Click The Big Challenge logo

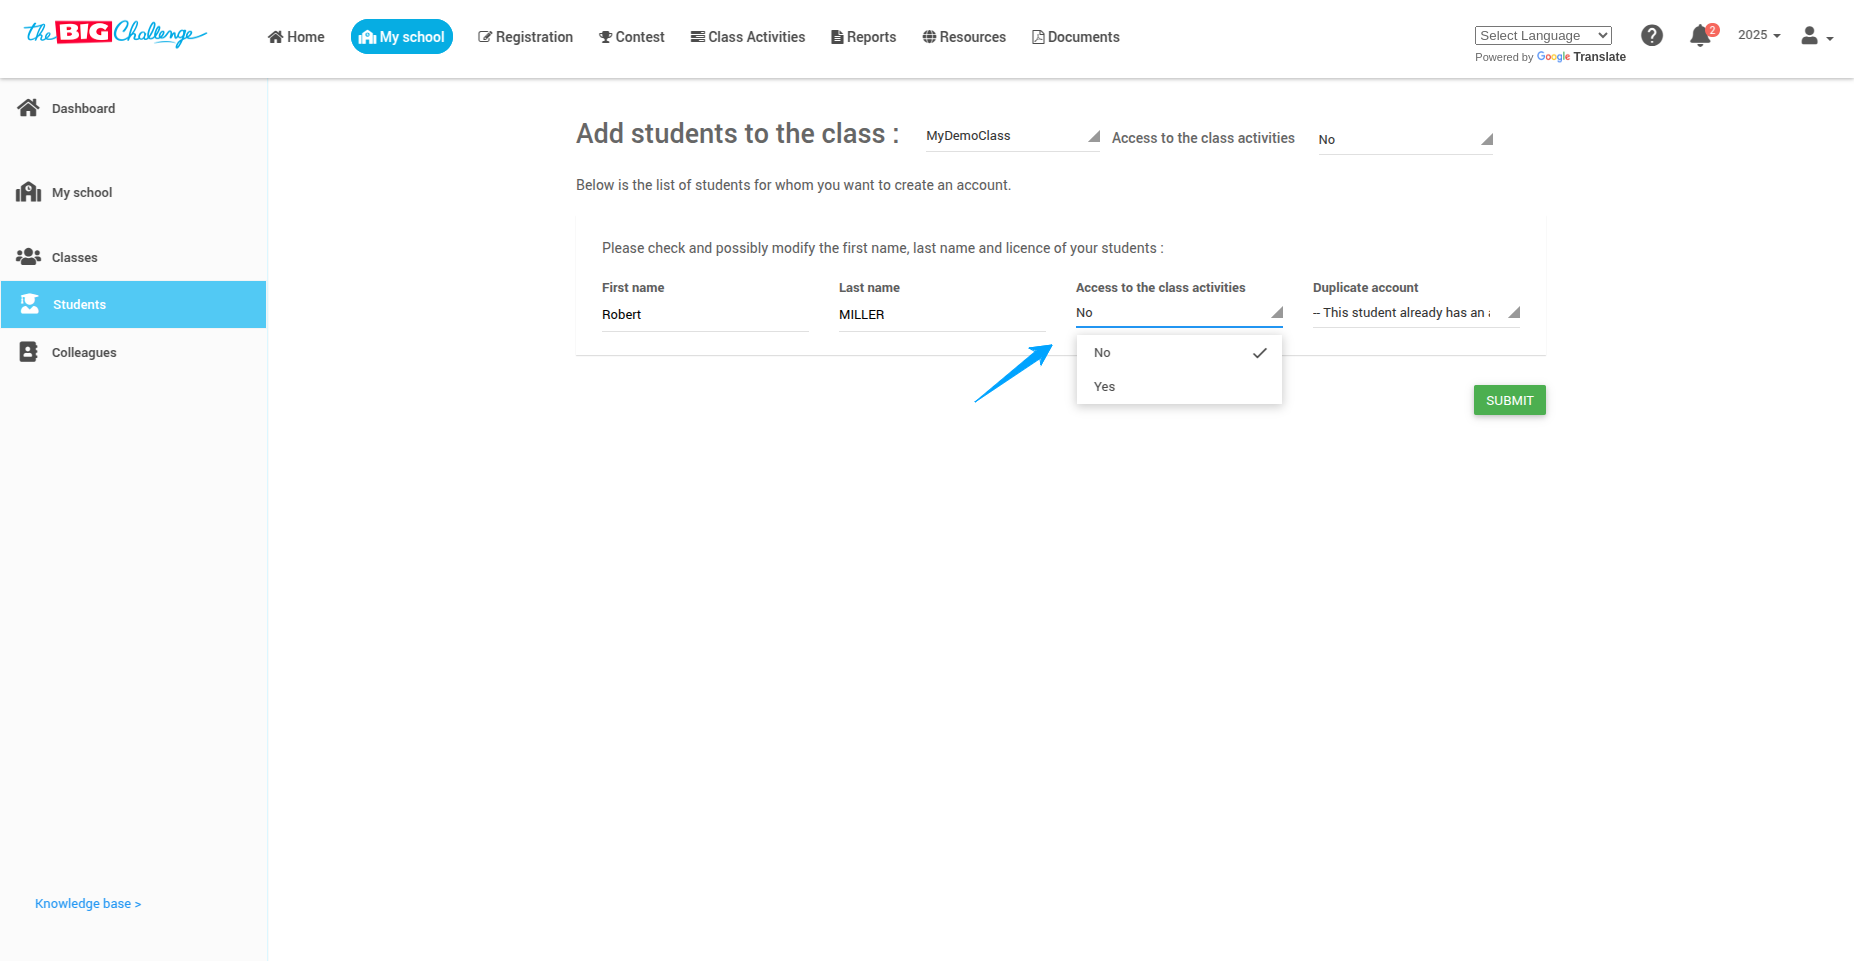(x=115, y=34)
